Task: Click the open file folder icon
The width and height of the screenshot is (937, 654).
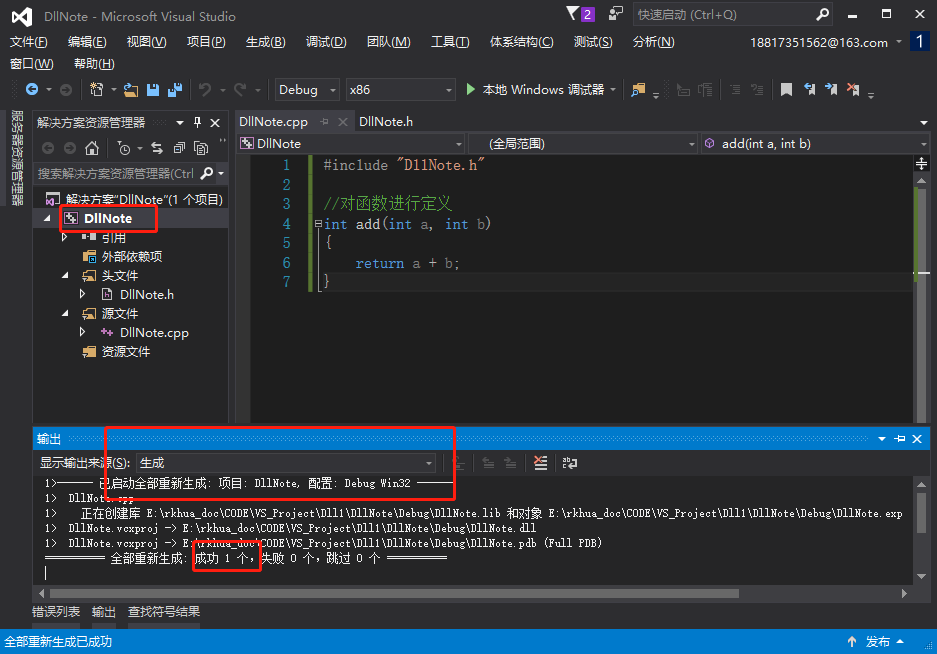Action: [x=131, y=90]
